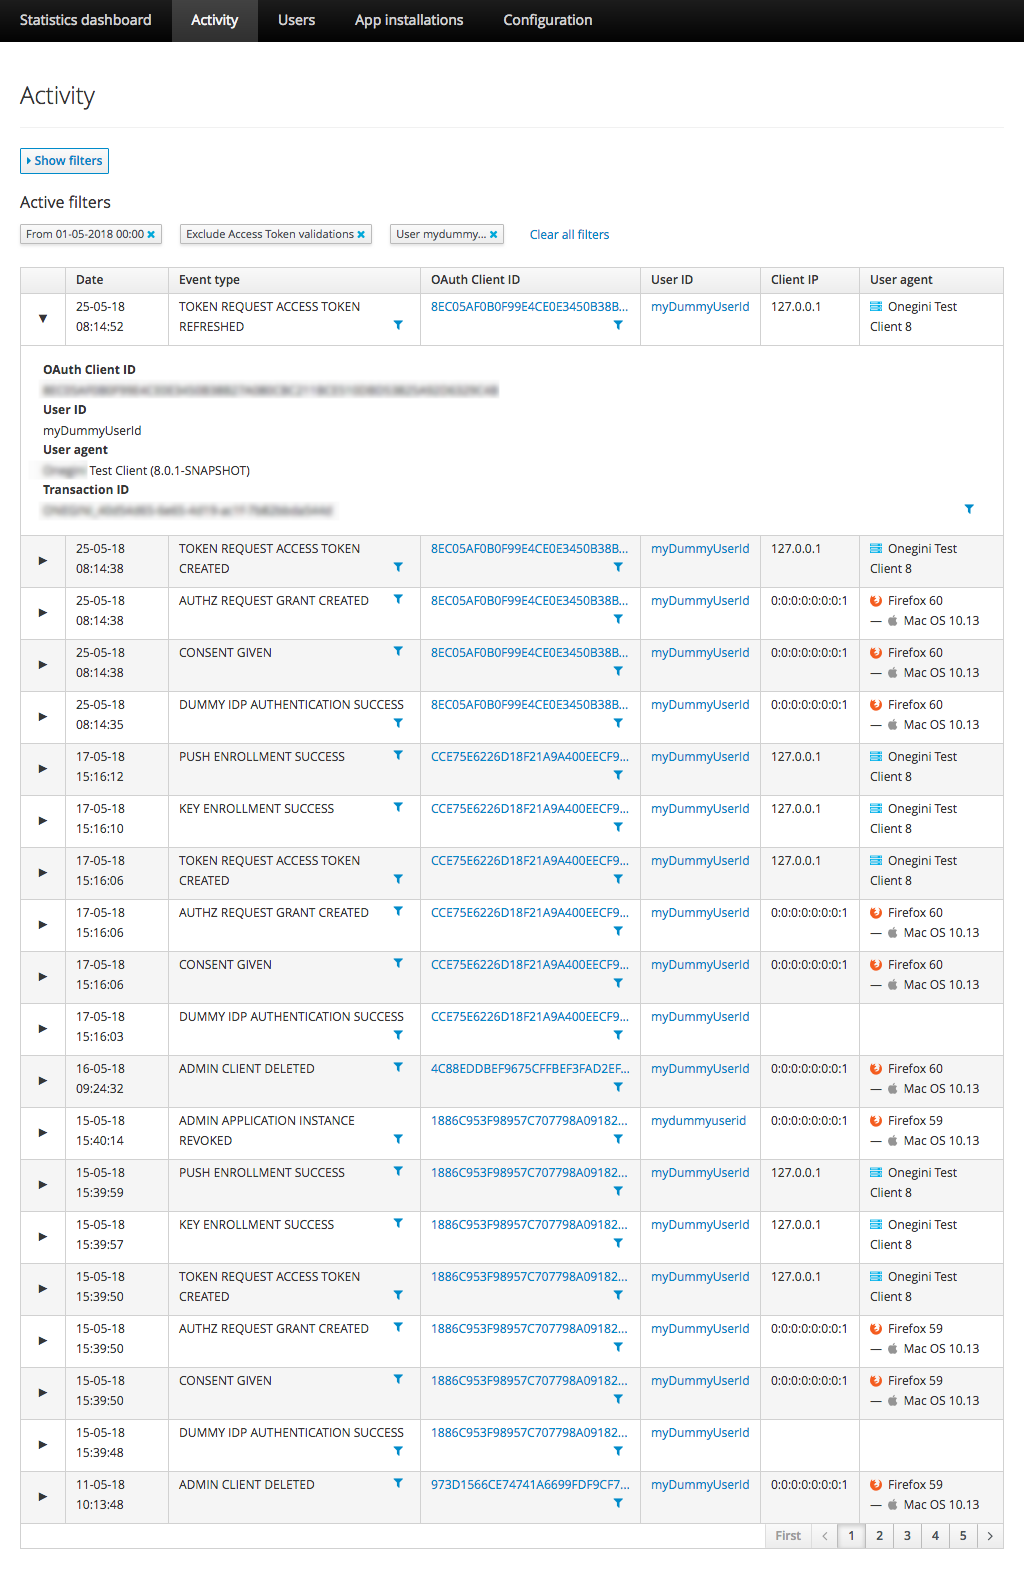Filter by TOKEN REQUEST ACCESS TOKEN REFRESHED event
This screenshot has height=1569, width=1024.
tap(398, 325)
